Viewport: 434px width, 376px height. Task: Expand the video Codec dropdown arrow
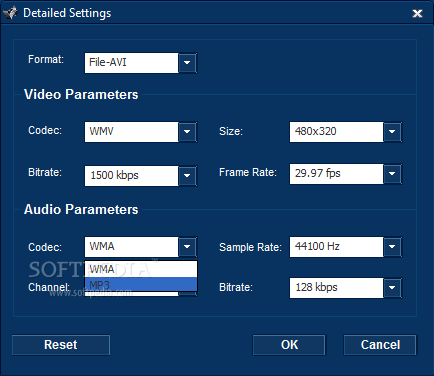coord(187,131)
